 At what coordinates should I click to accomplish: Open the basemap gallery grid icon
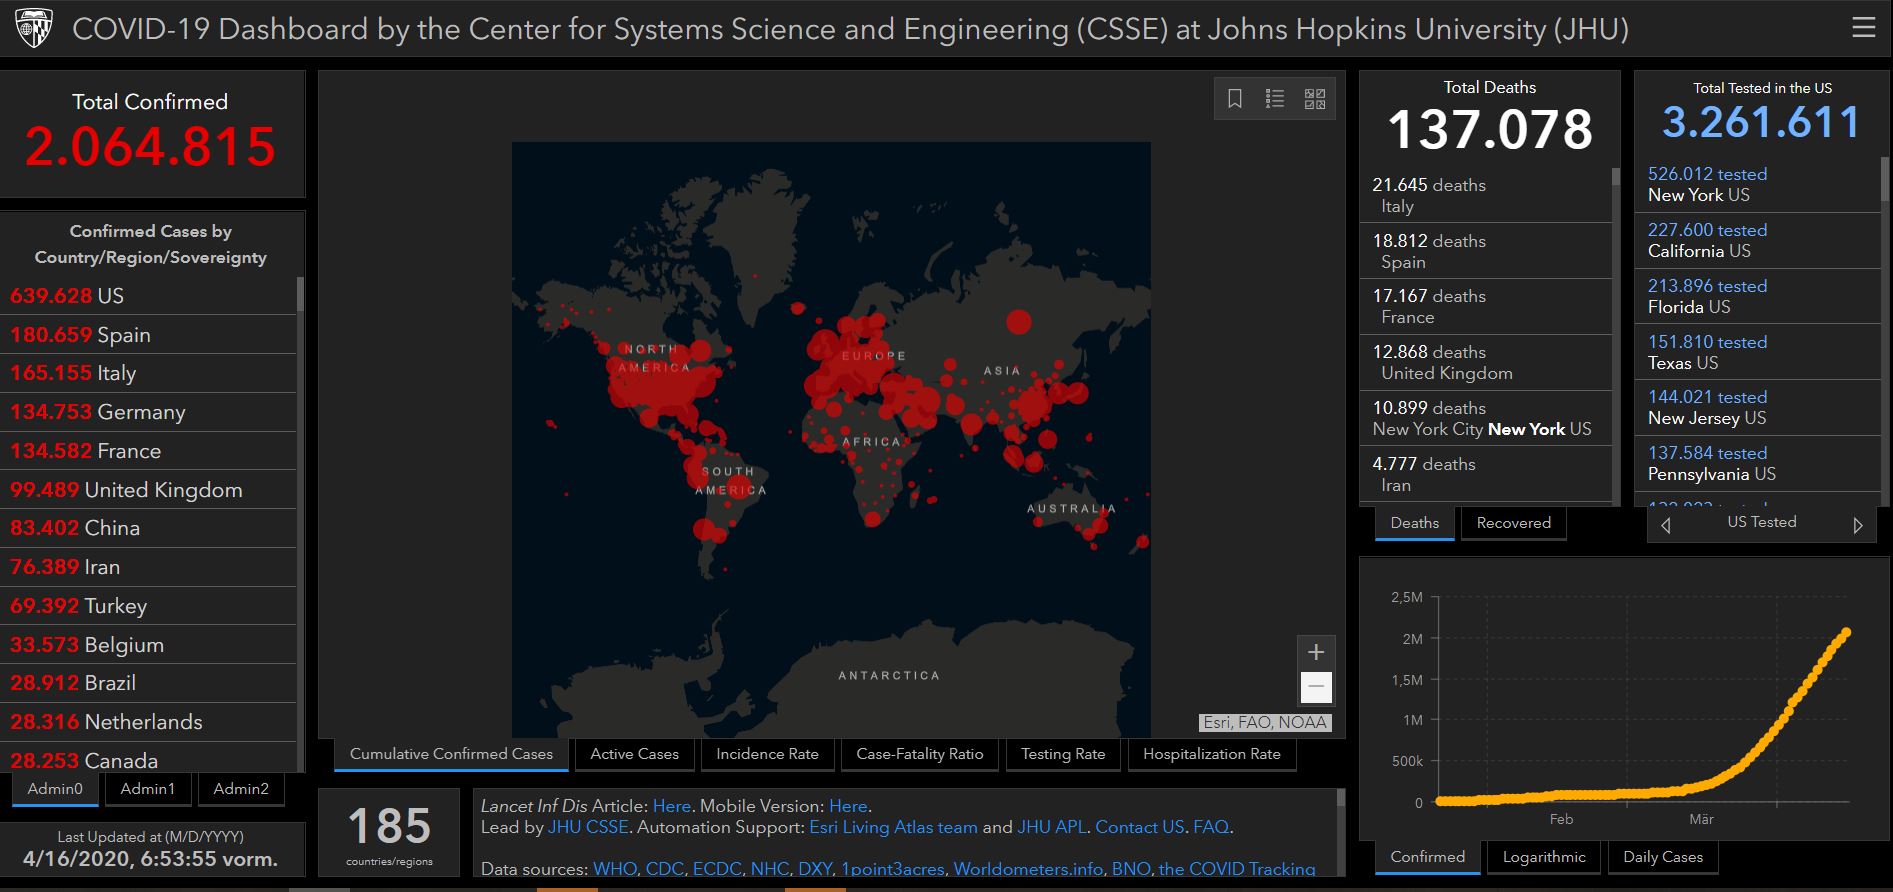pyautogui.click(x=1315, y=99)
